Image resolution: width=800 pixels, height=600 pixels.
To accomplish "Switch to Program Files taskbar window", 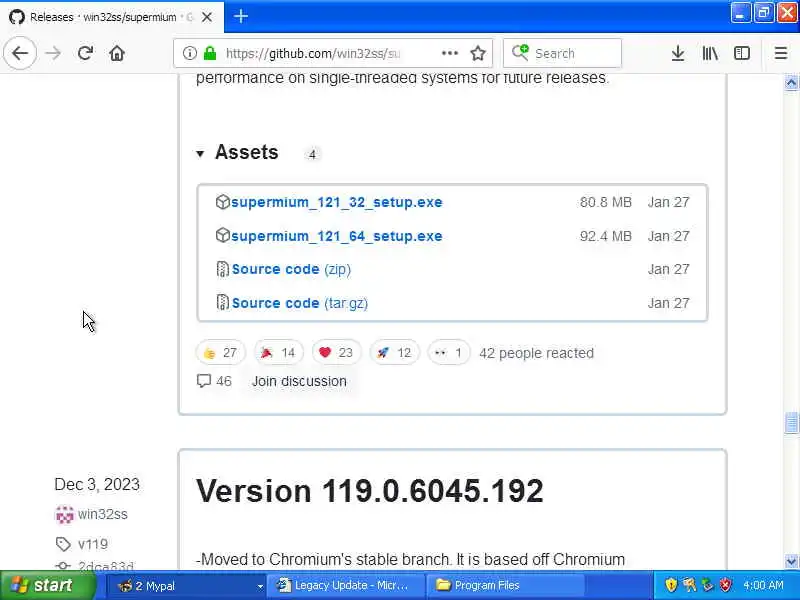I will [x=505, y=585].
